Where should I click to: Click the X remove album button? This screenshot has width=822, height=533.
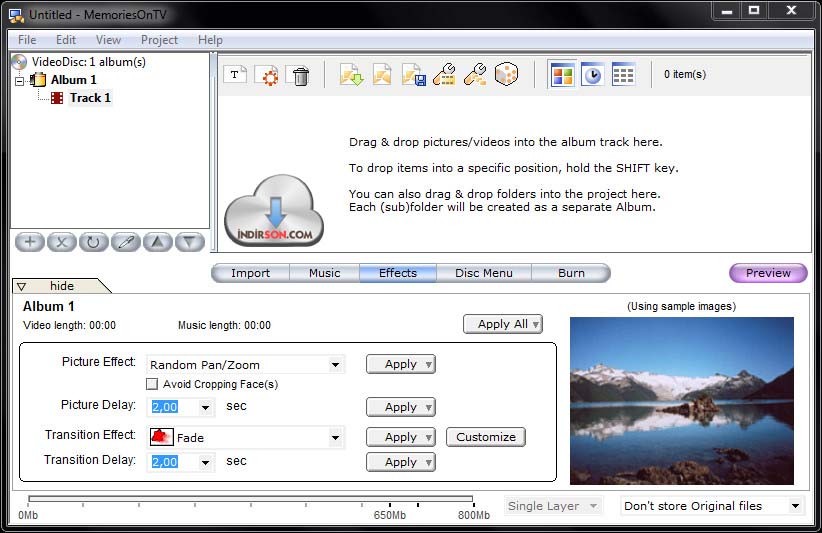62,242
